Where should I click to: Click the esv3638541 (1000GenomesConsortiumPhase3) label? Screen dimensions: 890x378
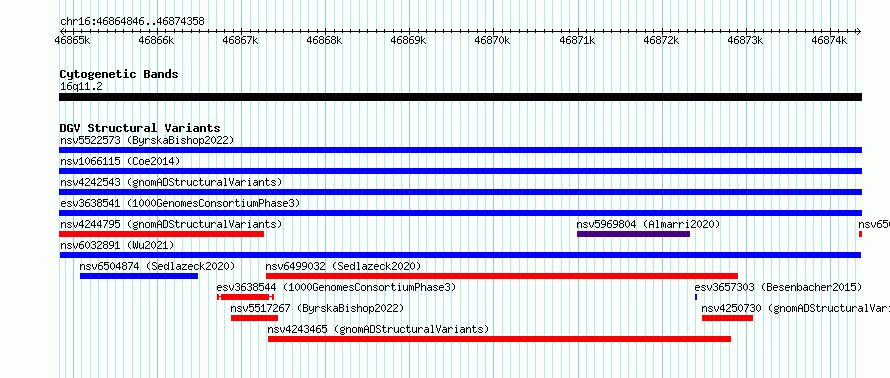point(180,203)
